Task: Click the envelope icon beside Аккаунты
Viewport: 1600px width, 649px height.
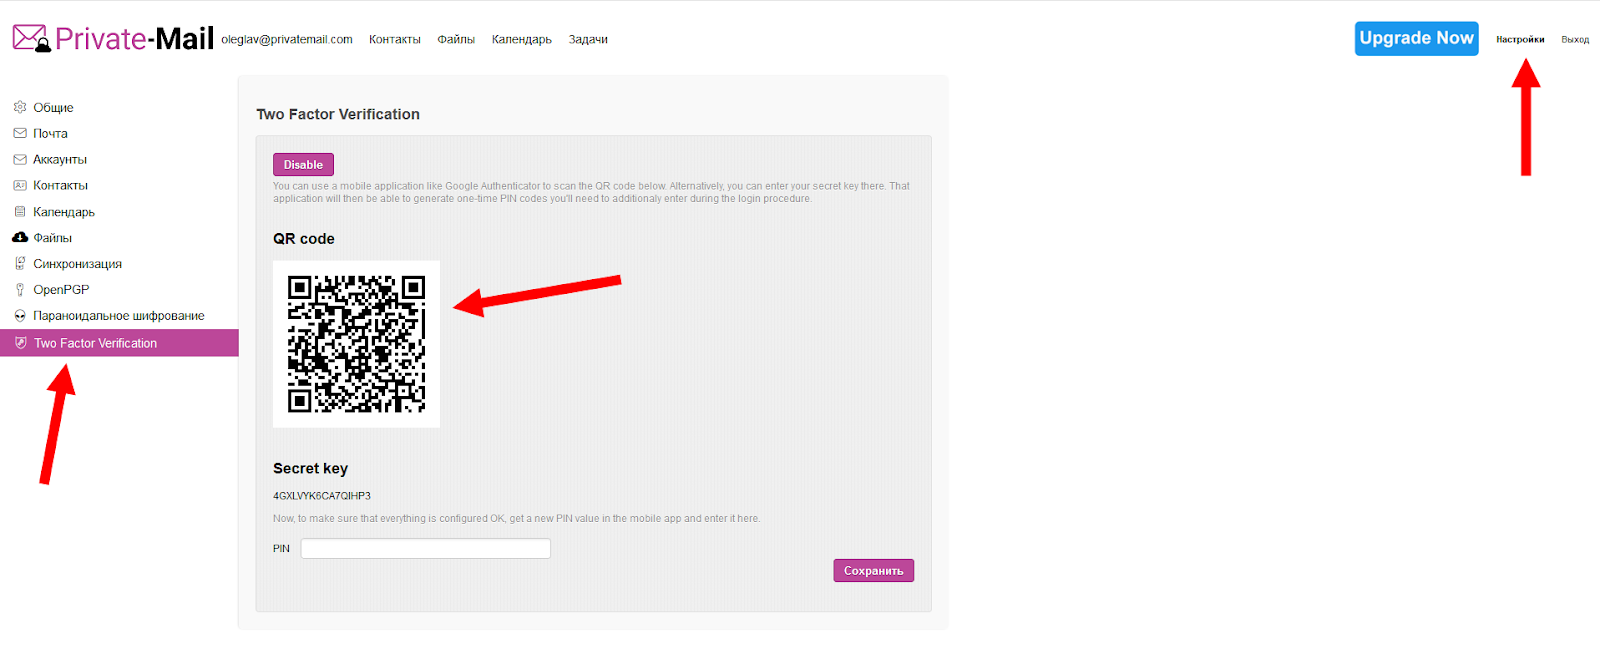Action: [x=20, y=159]
